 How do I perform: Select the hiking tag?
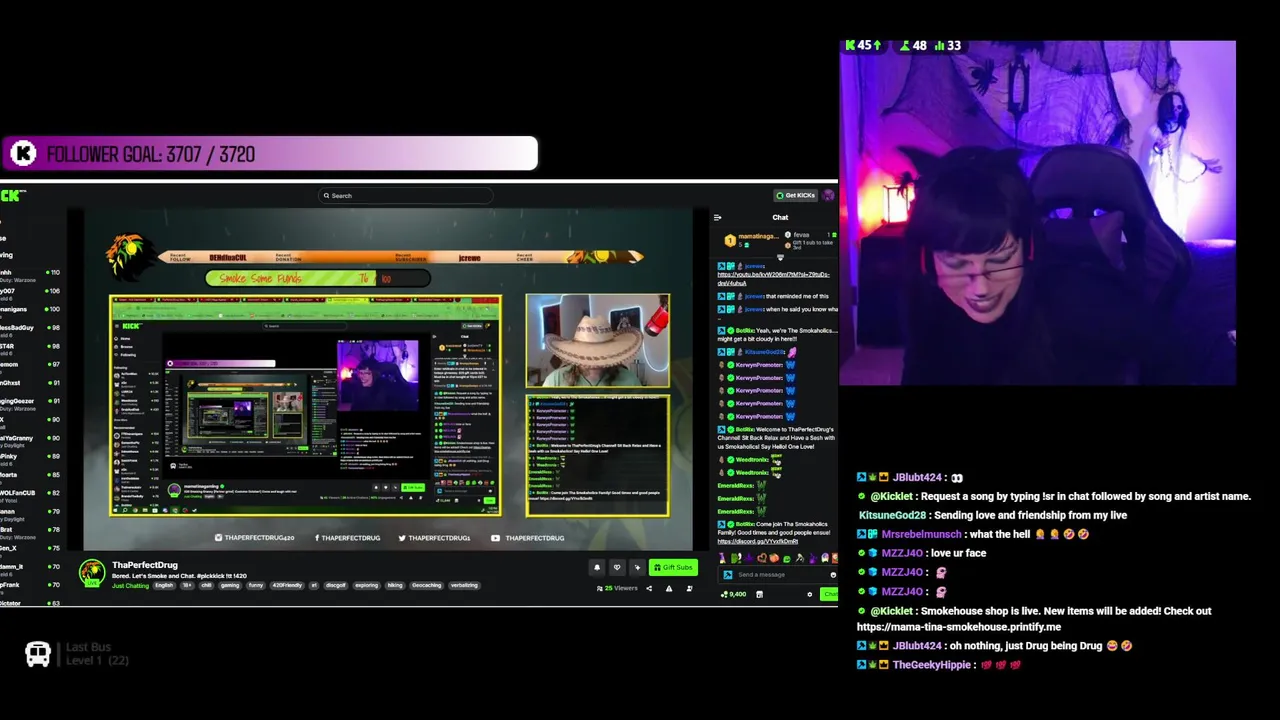[x=395, y=586]
